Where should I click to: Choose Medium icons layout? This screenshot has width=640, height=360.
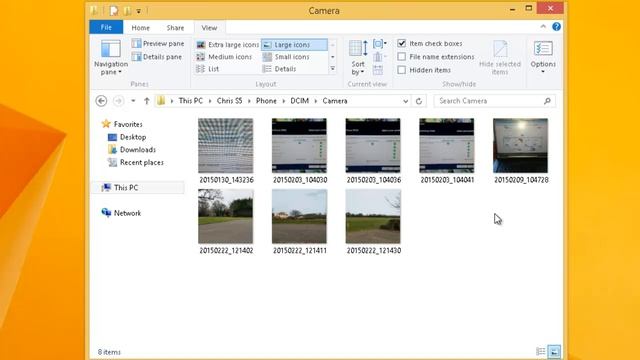(x=224, y=57)
